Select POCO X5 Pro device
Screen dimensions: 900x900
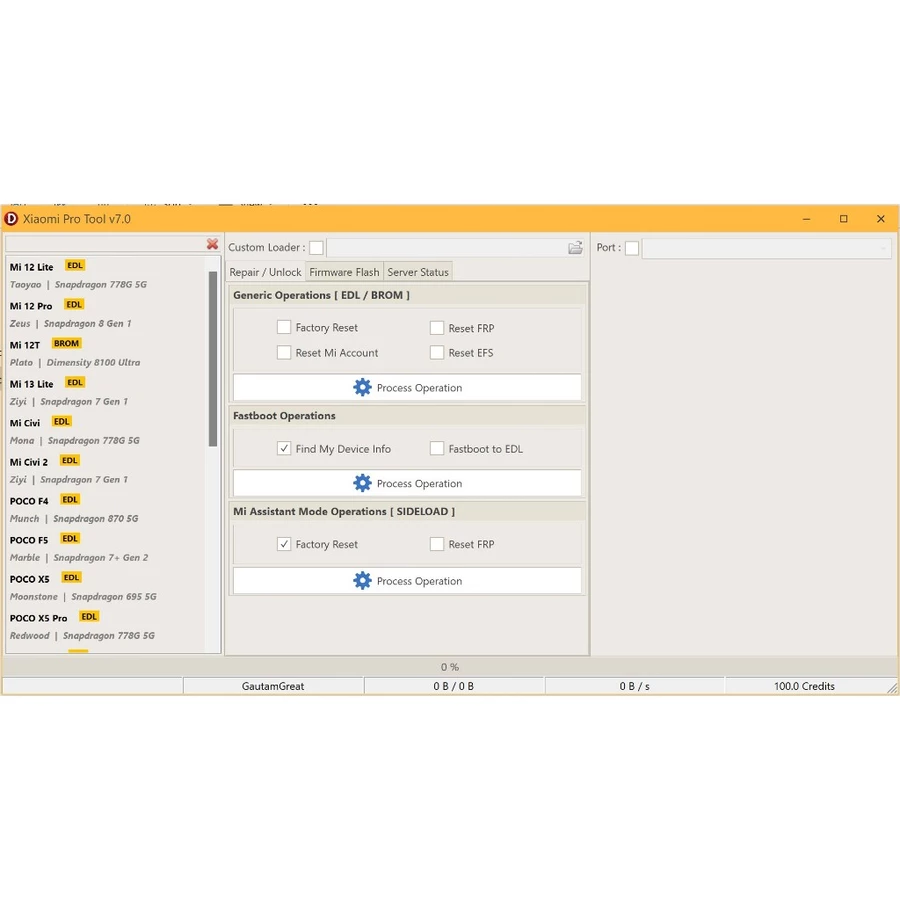tap(106, 626)
